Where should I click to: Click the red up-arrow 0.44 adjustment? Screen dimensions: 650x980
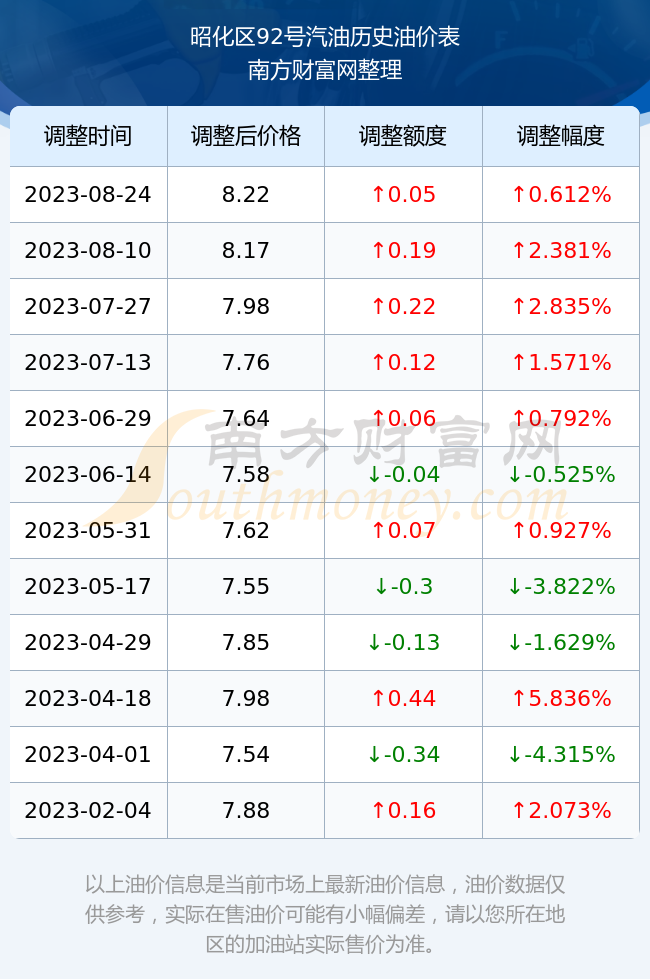coord(403,698)
